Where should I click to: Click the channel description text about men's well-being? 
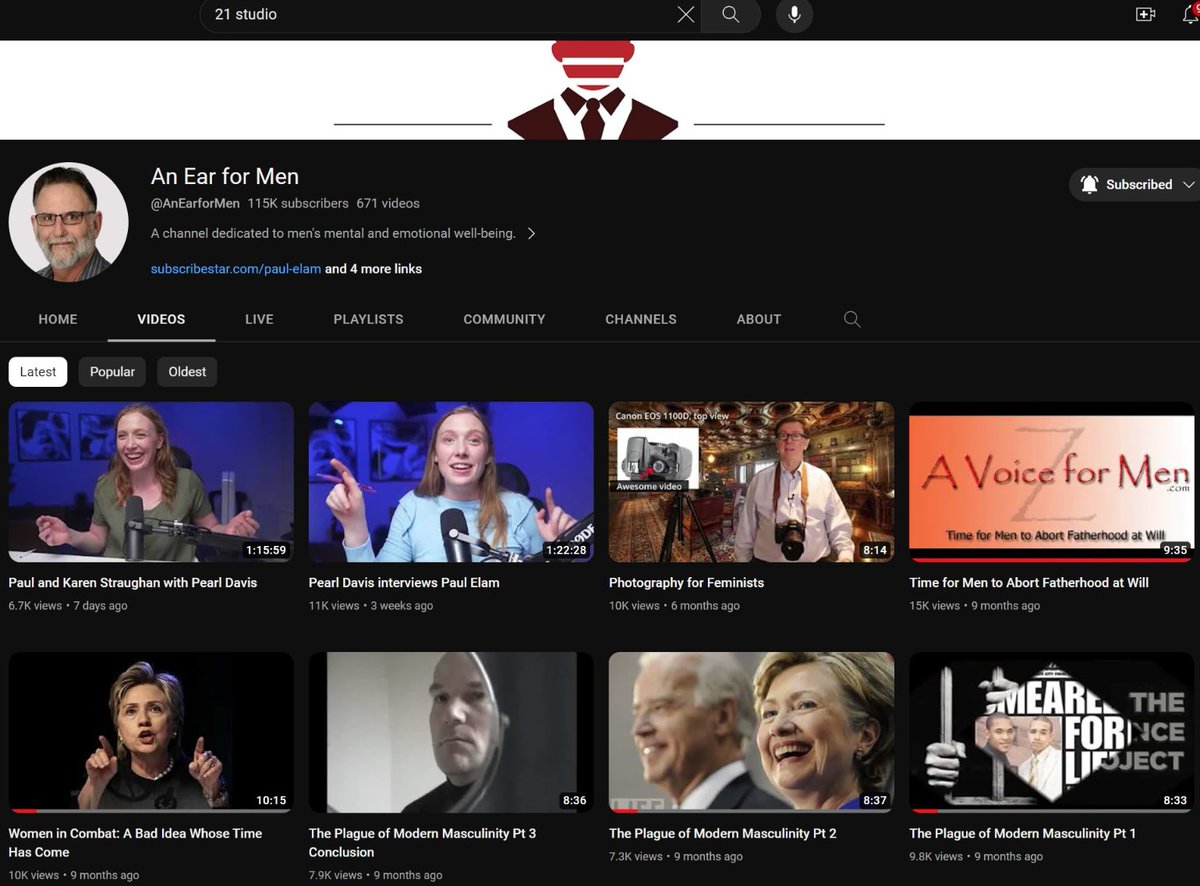(333, 233)
